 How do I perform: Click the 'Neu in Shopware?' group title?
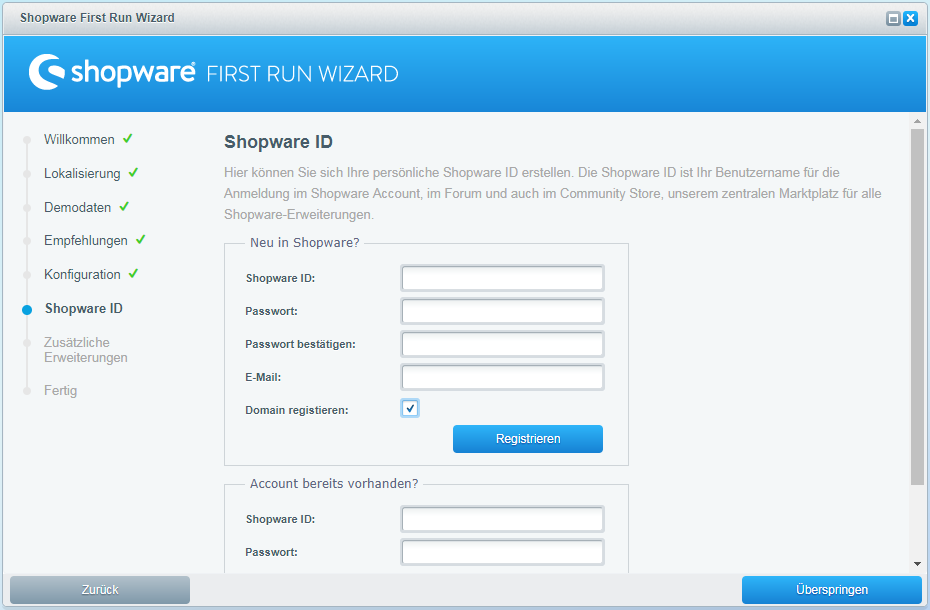pos(305,243)
